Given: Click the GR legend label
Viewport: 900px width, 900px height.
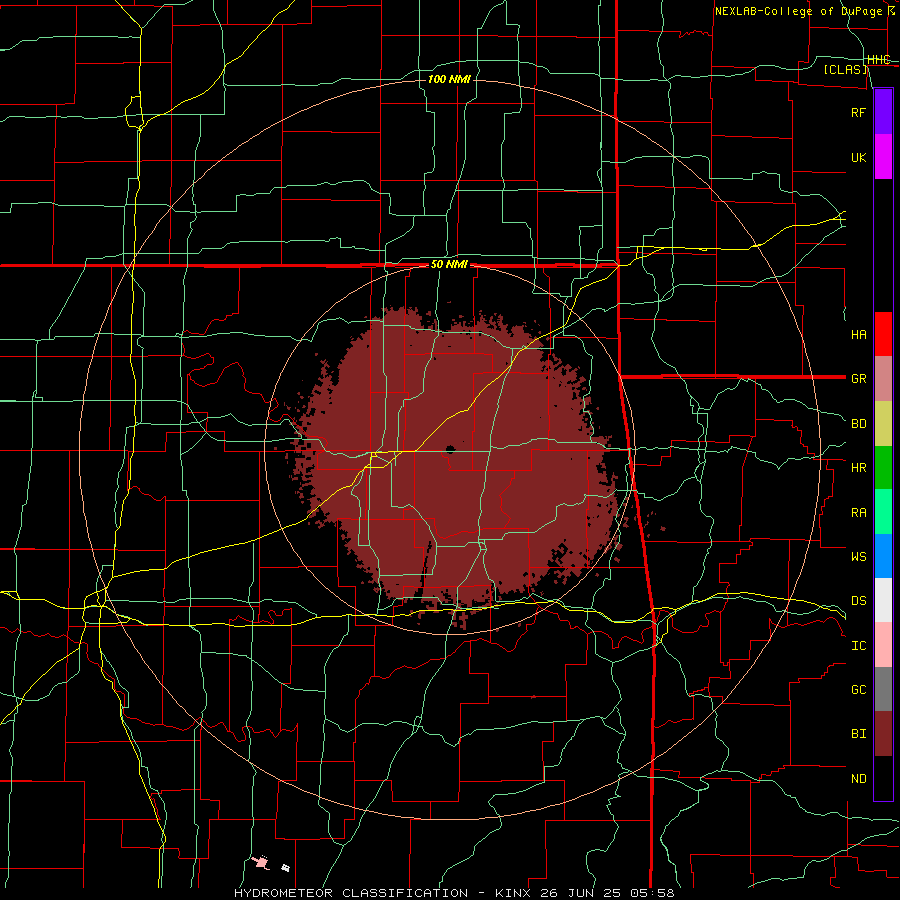Looking at the screenshot, I should (x=858, y=379).
